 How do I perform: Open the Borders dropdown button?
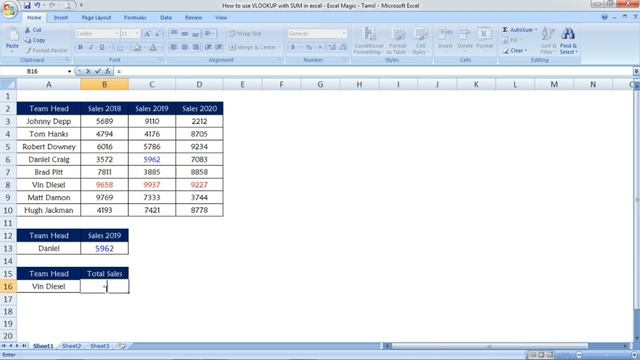[x=122, y=47]
